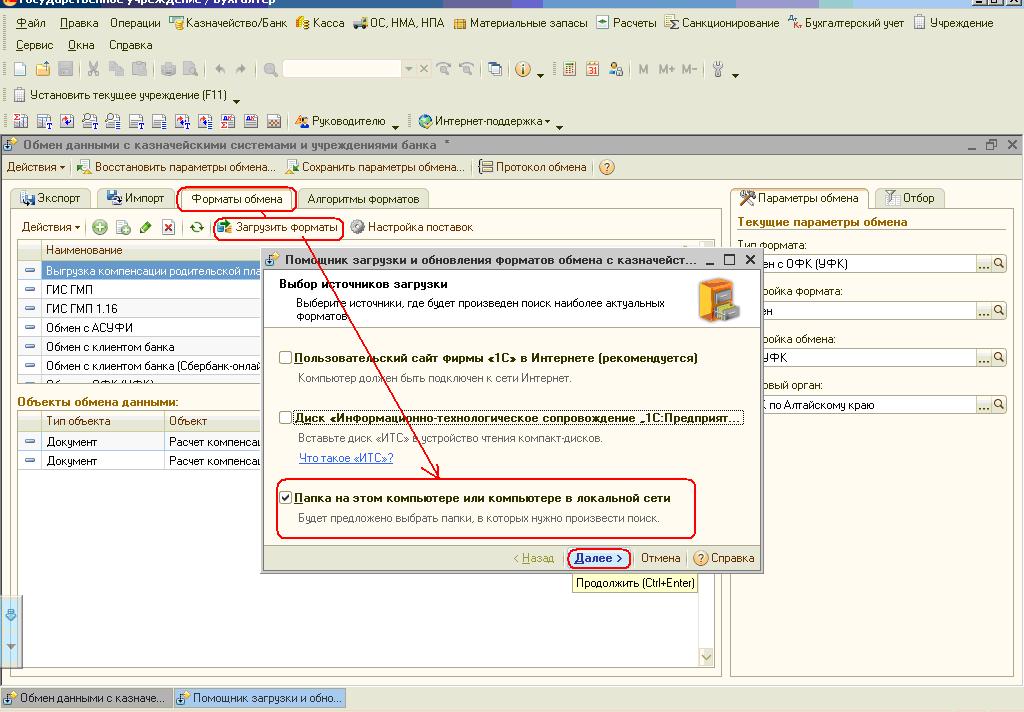Click the calculator icon in main toolbar

pos(569,69)
